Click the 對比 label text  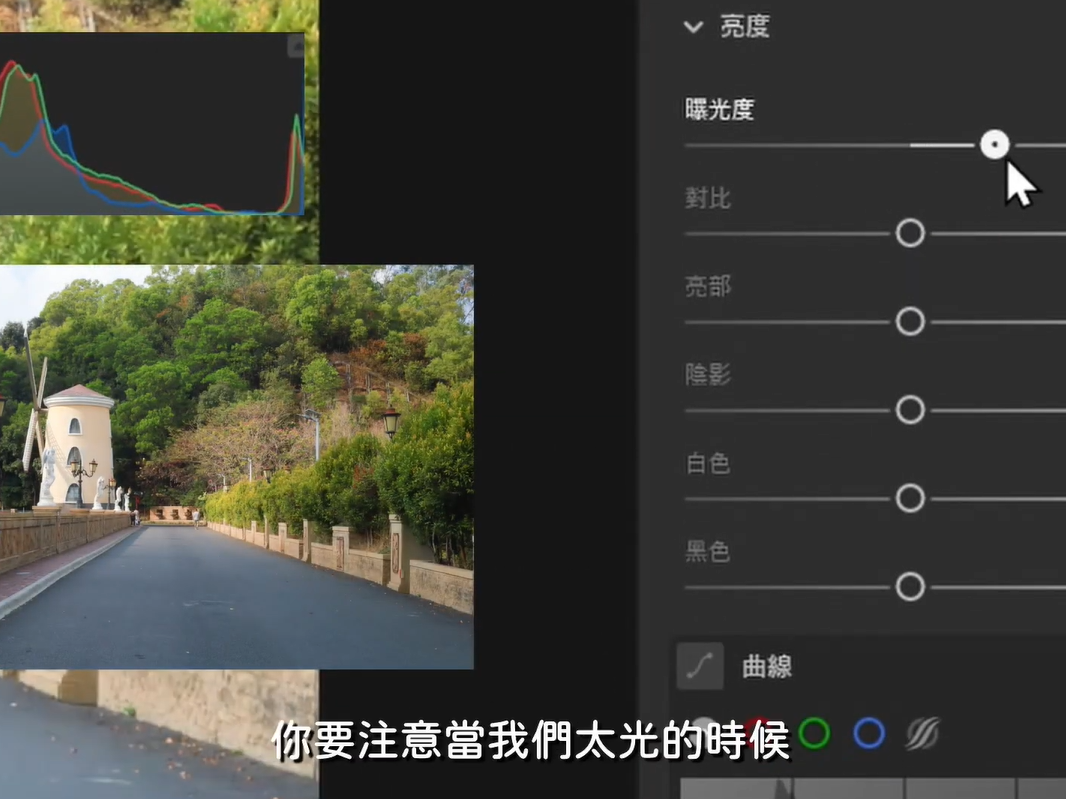tap(708, 198)
